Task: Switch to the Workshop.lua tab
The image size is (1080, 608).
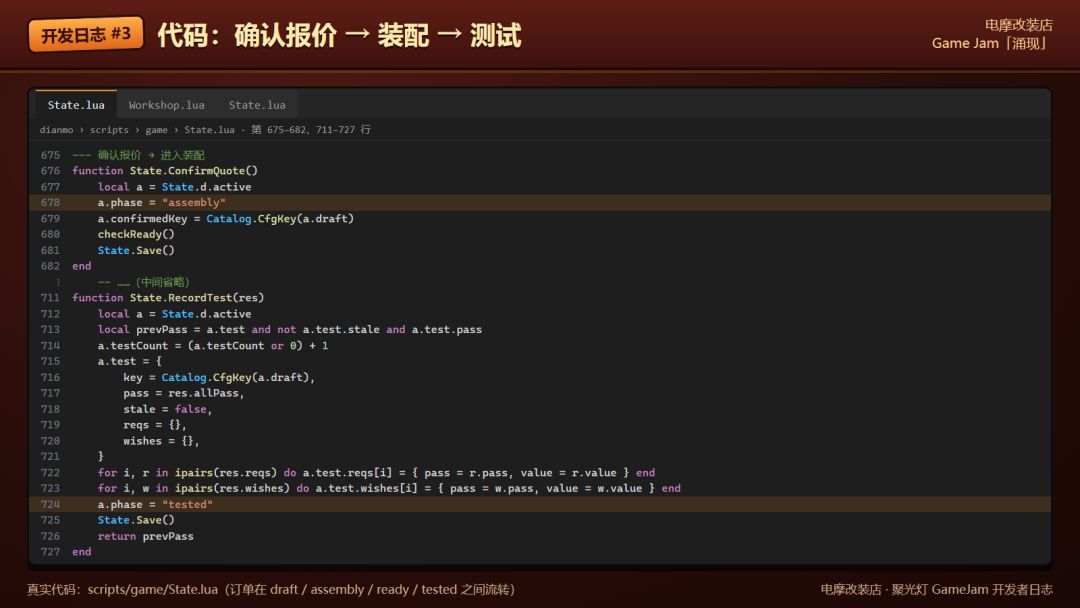Action: pyautogui.click(x=166, y=105)
